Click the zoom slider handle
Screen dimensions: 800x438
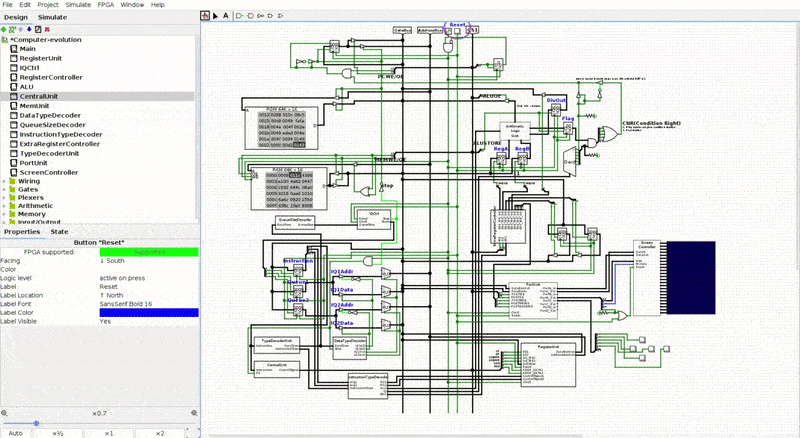tap(36, 423)
